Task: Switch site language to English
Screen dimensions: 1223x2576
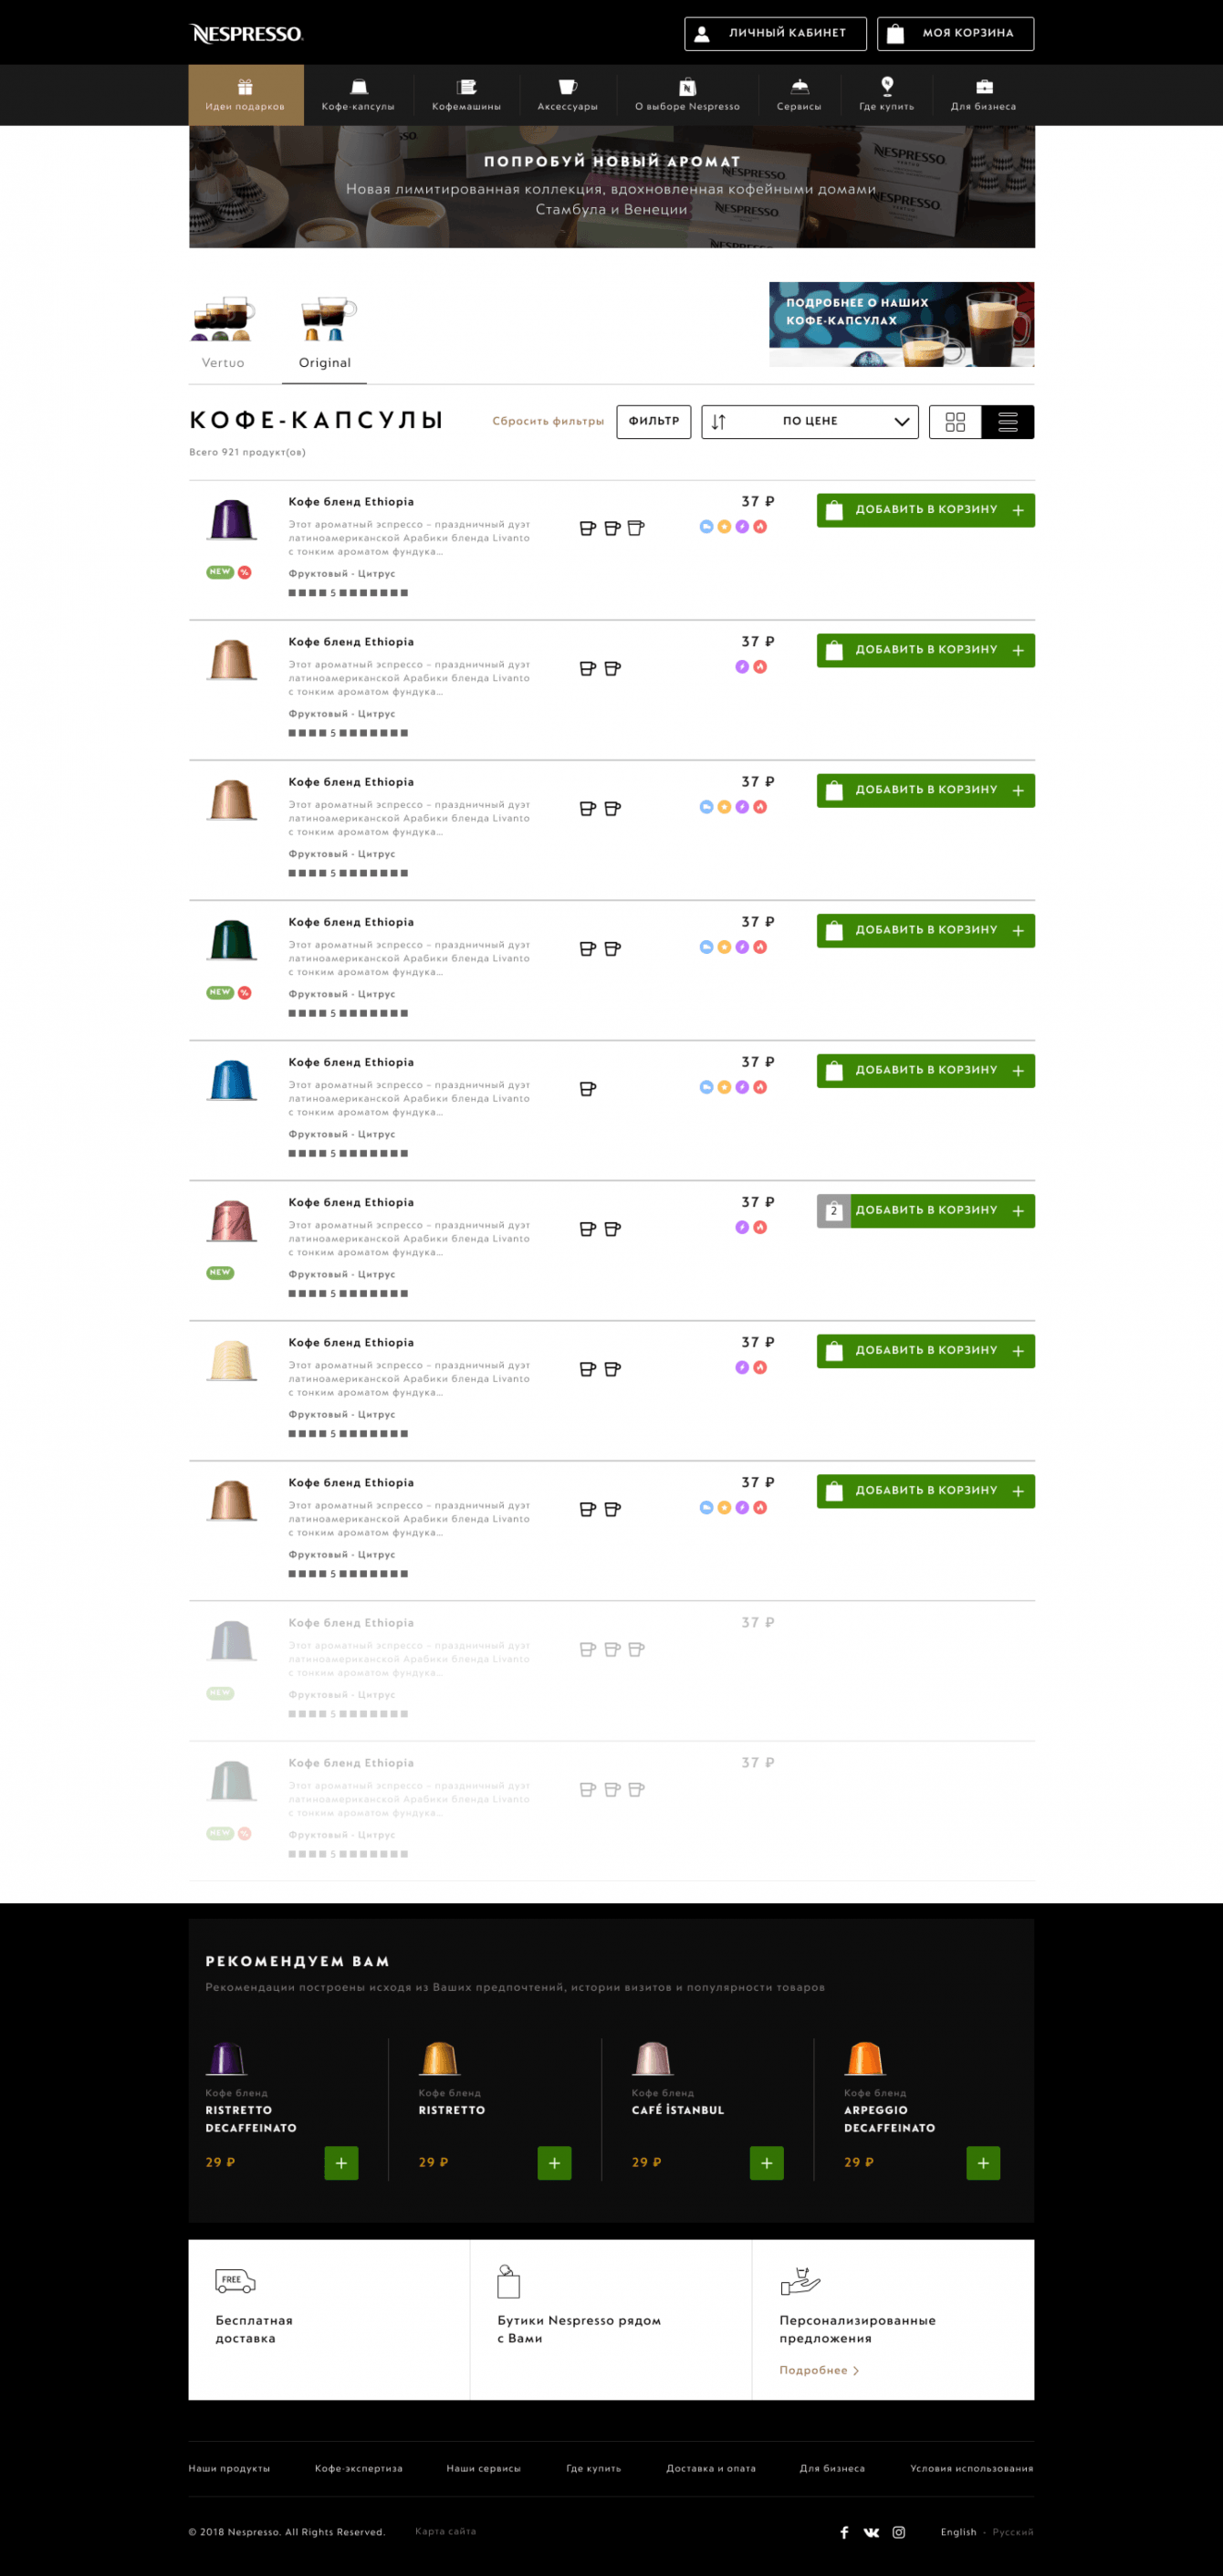Action: [x=958, y=2532]
